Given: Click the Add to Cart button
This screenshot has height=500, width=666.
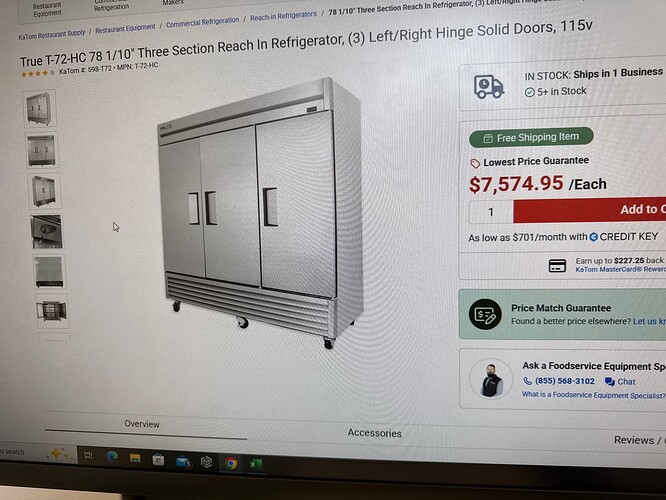Looking at the screenshot, I should [590, 210].
